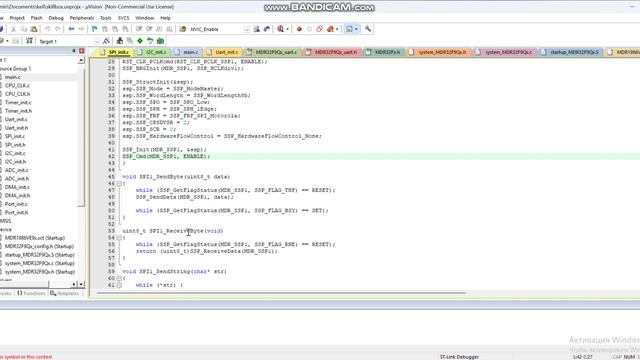Navigate forwards in the editor
The image size is (640, 360).
click(x=81, y=29)
